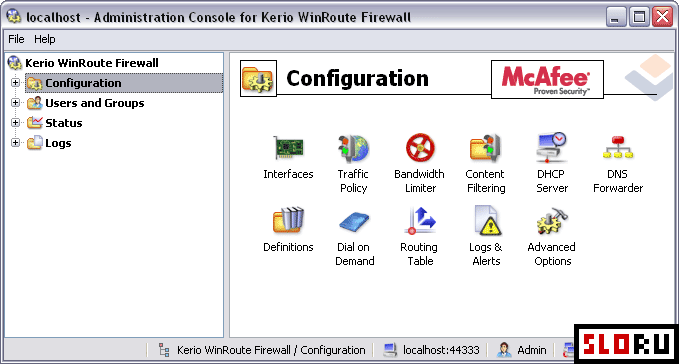The width and height of the screenshot is (679, 364).
Task: Click the Kerio WinRoute Firewall root tree icon
Action: coord(15,63)
